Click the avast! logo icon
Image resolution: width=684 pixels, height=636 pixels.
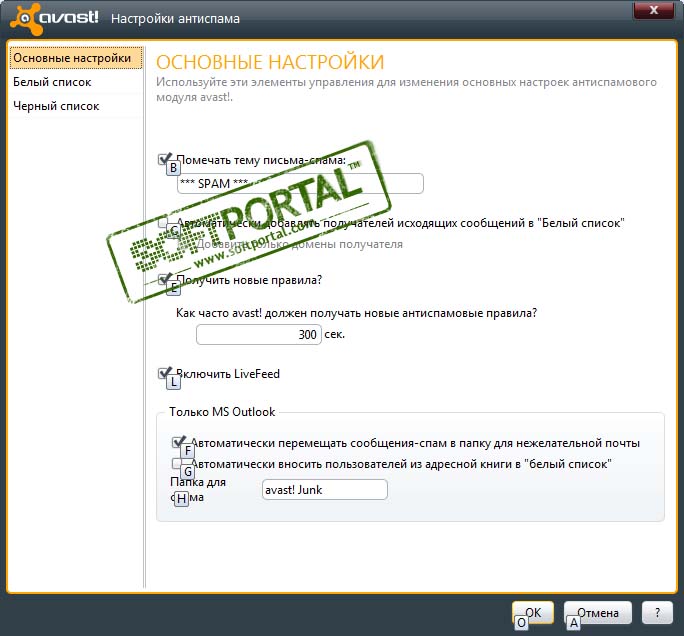[27, 18]
